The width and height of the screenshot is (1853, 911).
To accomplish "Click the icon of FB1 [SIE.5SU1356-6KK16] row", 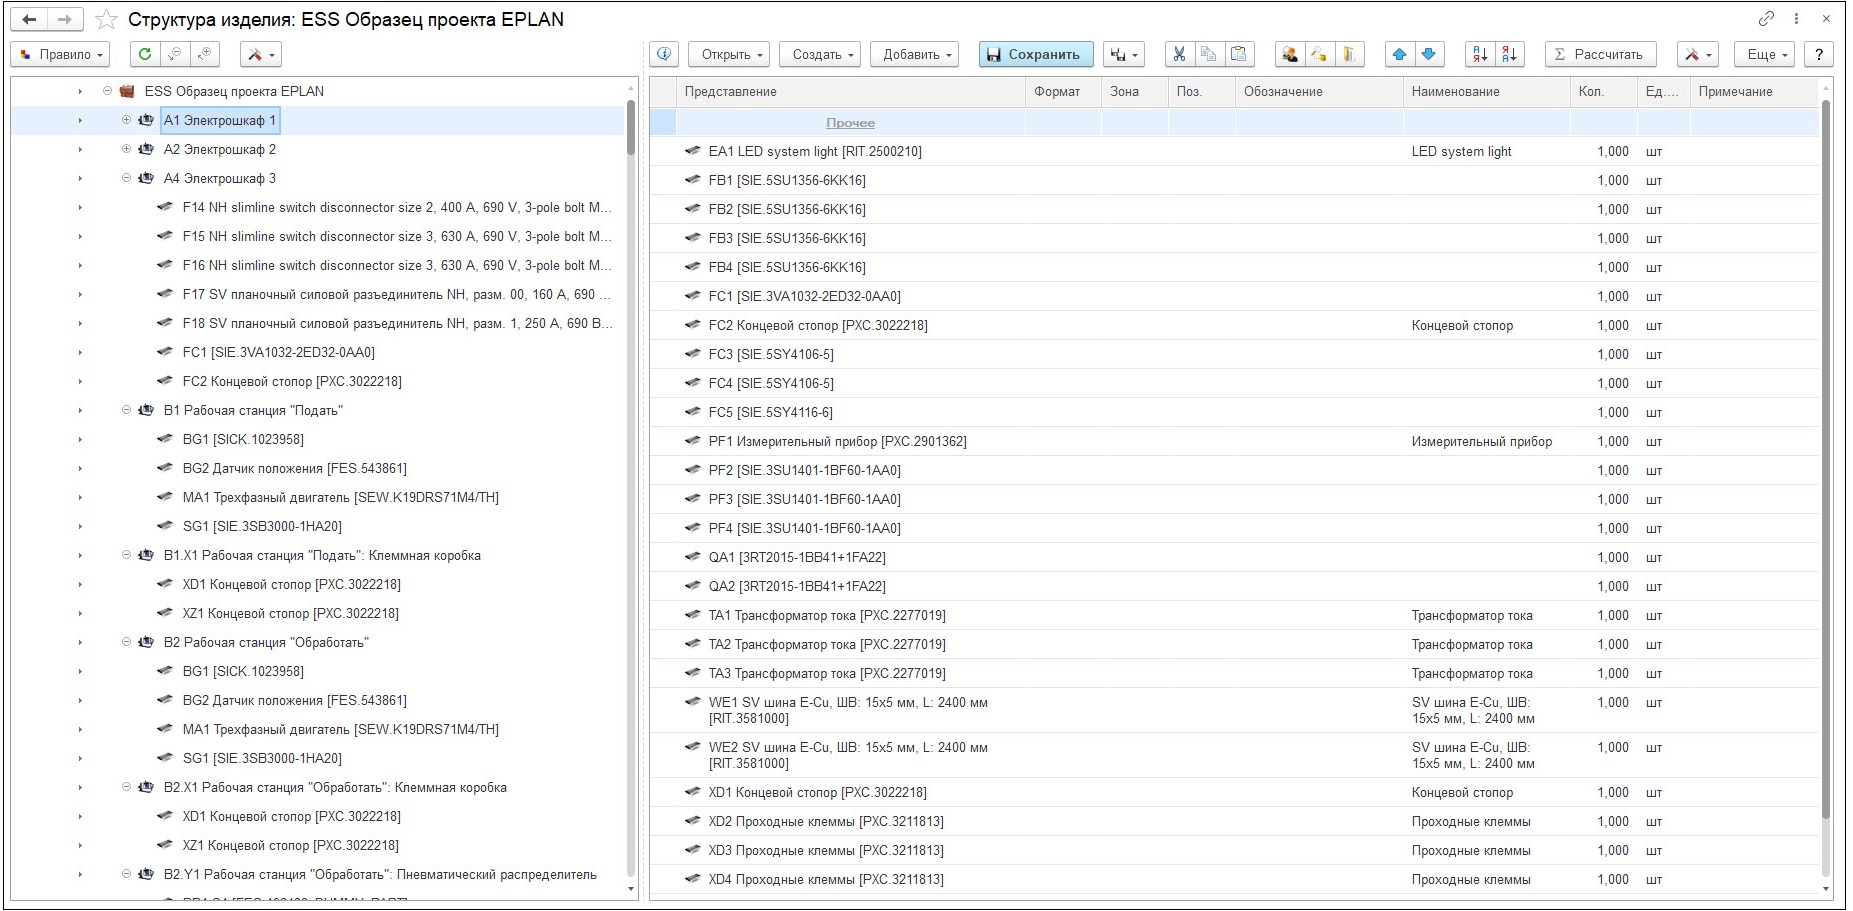I will (692, 180).
